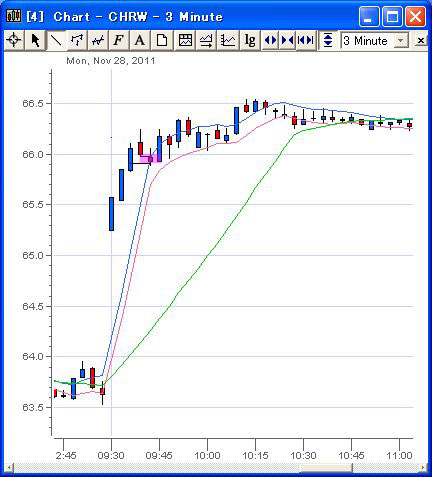Select the crosshair cursor tool
432x477 pixels.
tap(14, 40)
